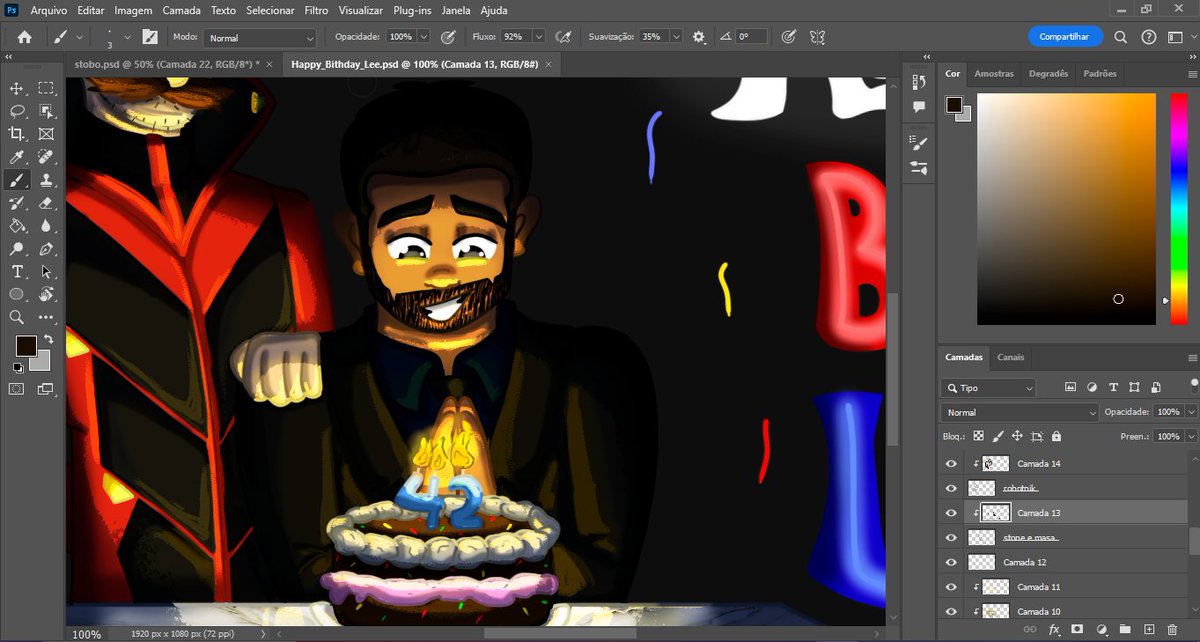Switch to the stobo.psd document tab
Image resolution: width=1200 pixels, height=642 pixels.
point(166,64)
